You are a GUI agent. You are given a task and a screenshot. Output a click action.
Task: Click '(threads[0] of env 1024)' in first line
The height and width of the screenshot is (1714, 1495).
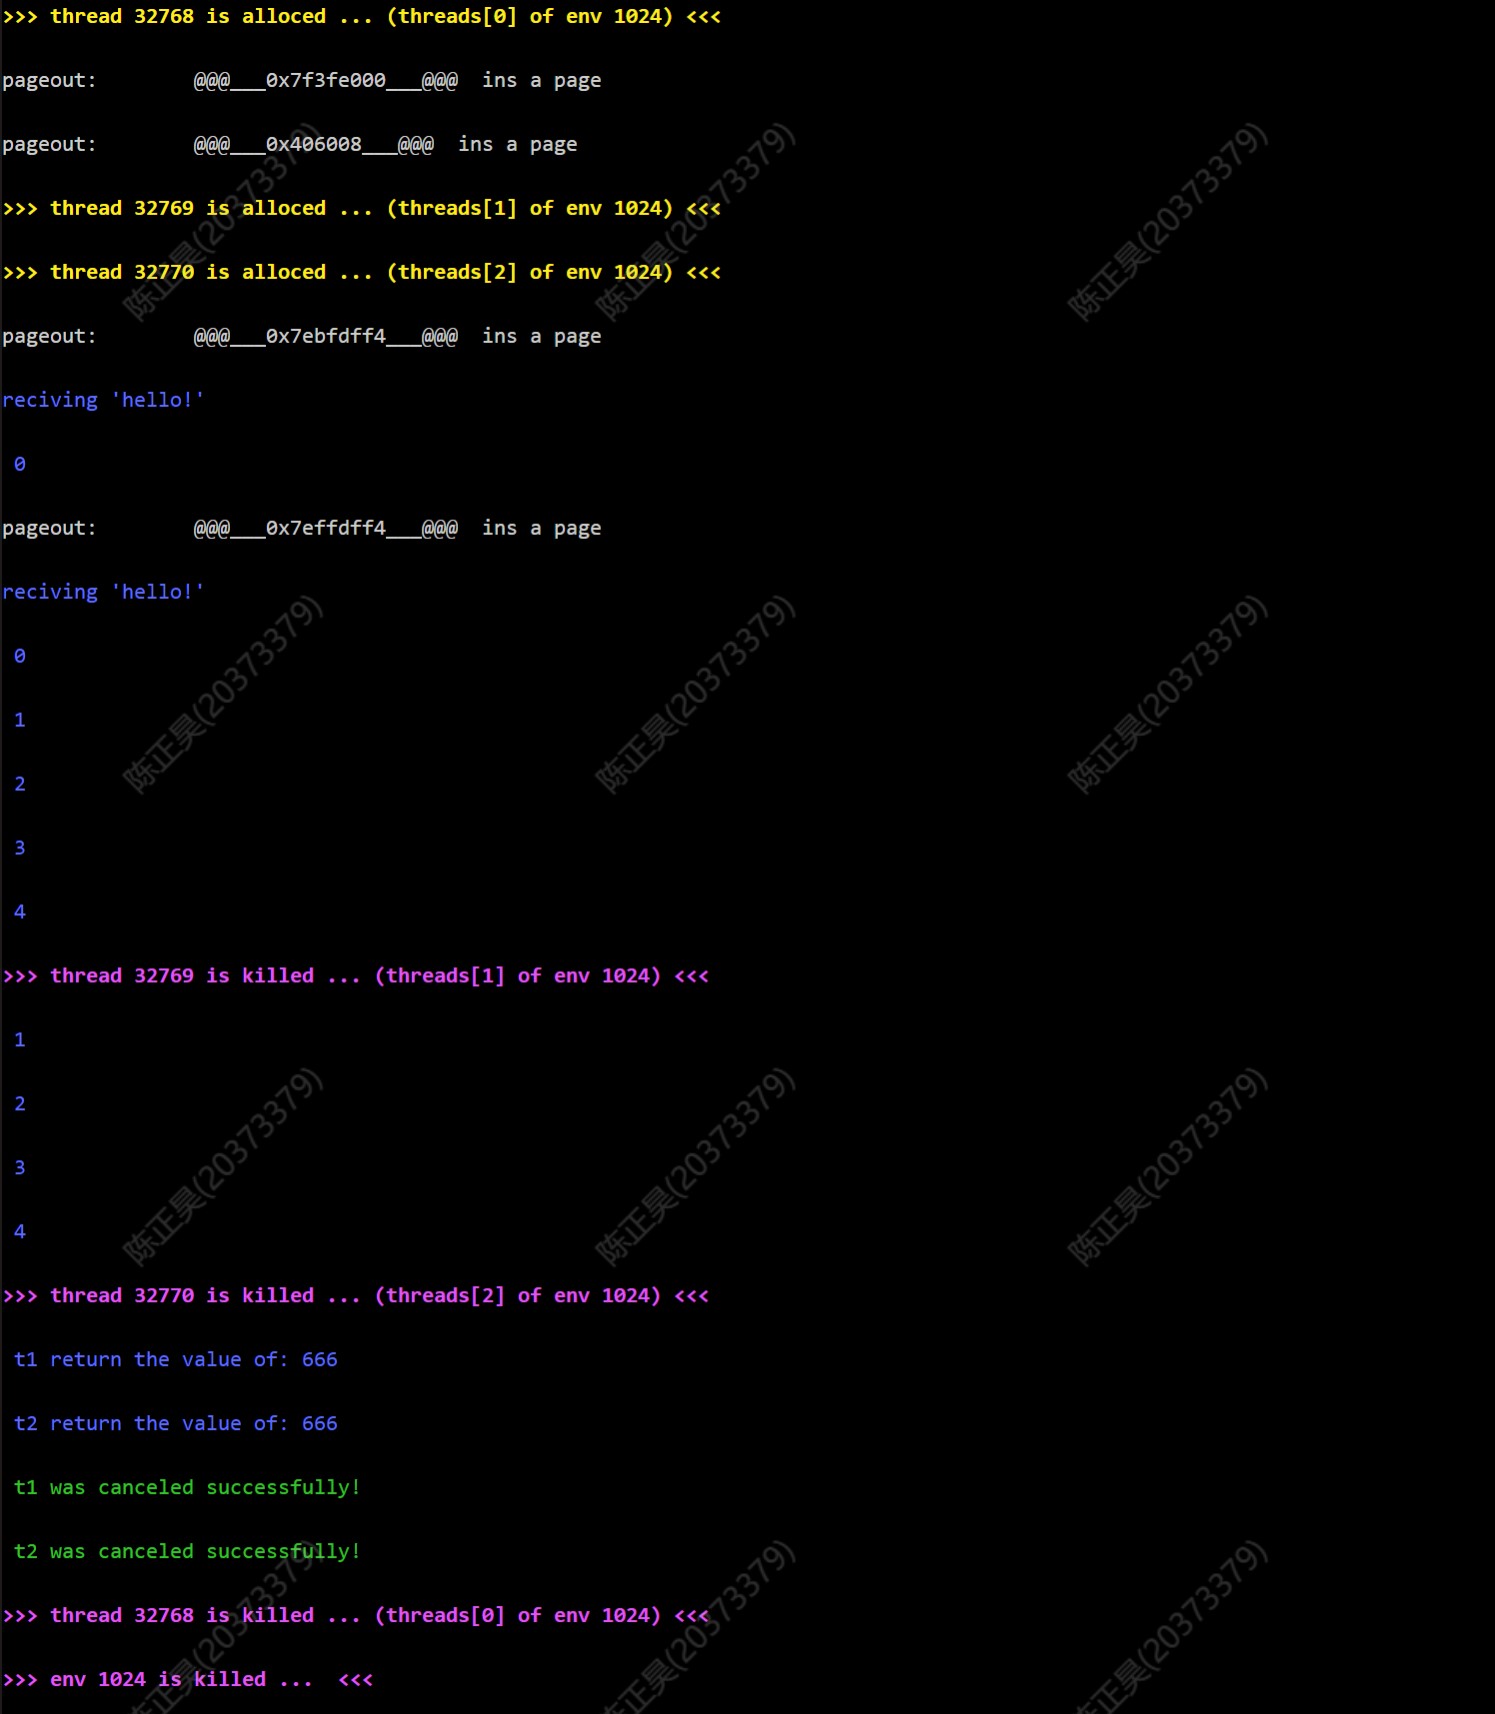pyautogui.click(x=529, y=17)
